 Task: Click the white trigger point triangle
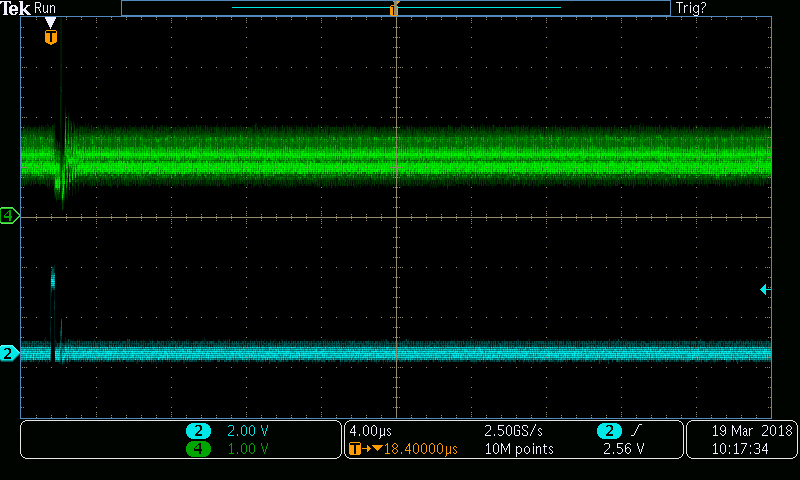[x=50, y=22]
